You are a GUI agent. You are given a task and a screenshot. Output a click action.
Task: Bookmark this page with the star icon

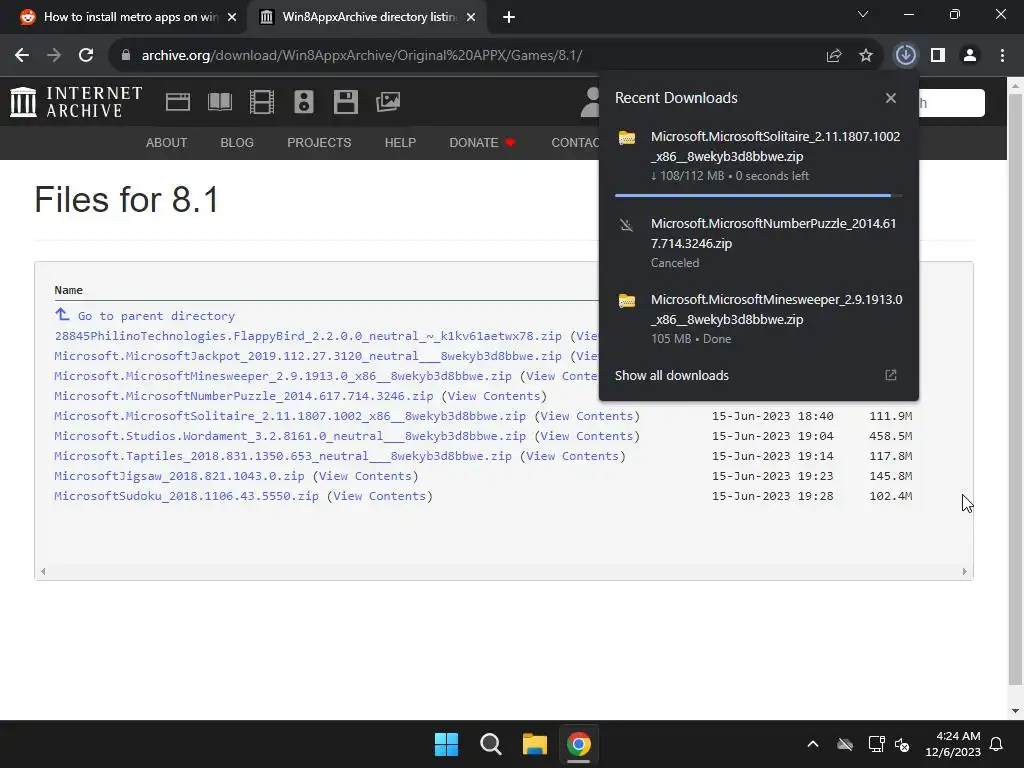click(x=866, y=56)
